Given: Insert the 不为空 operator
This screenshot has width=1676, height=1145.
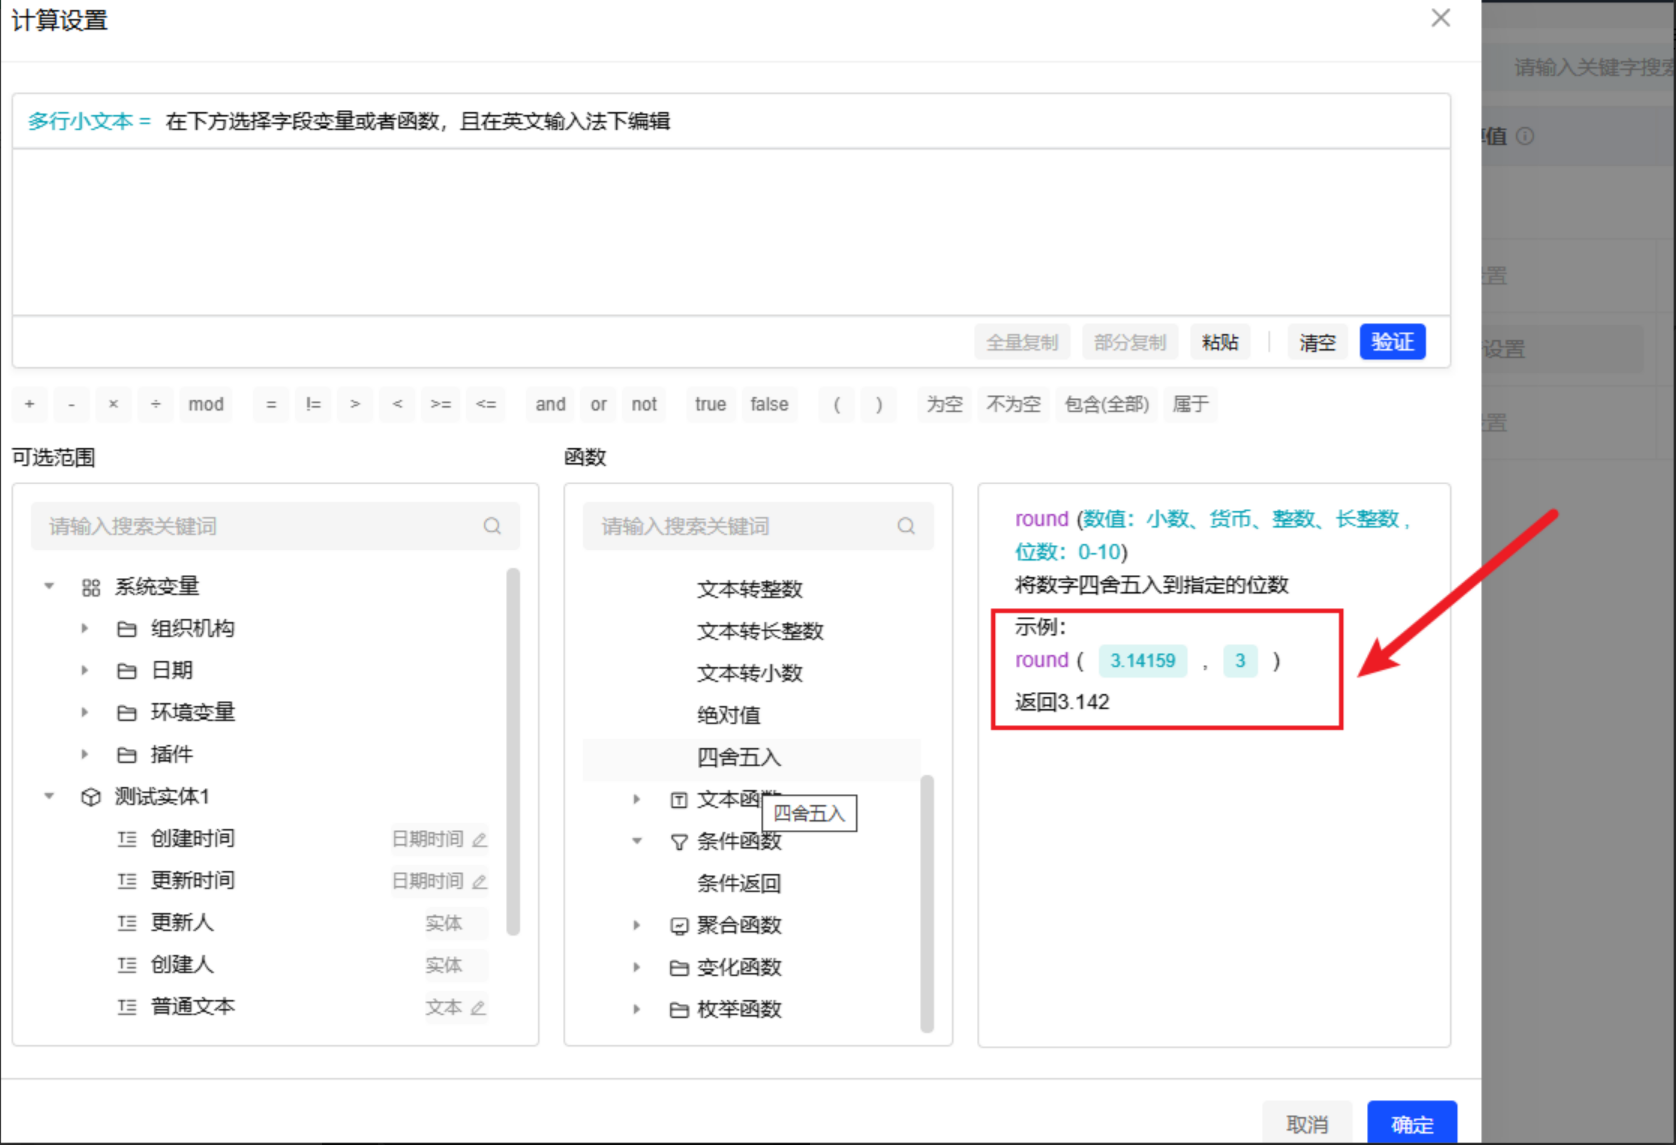Looking at the screenshot, I should coord(1013,404).
